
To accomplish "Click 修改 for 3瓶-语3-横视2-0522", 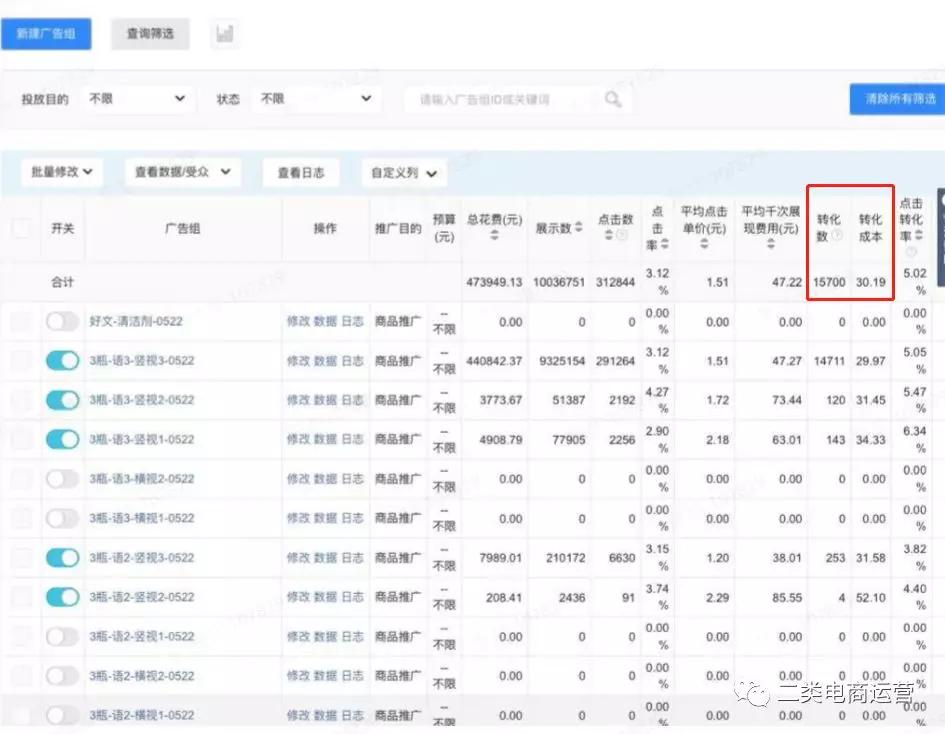I will (x=298, y=479).
